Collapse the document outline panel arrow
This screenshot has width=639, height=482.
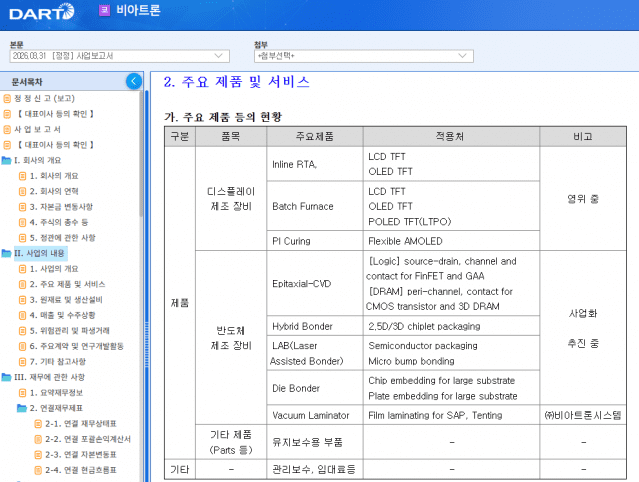[x=134, y=81]
